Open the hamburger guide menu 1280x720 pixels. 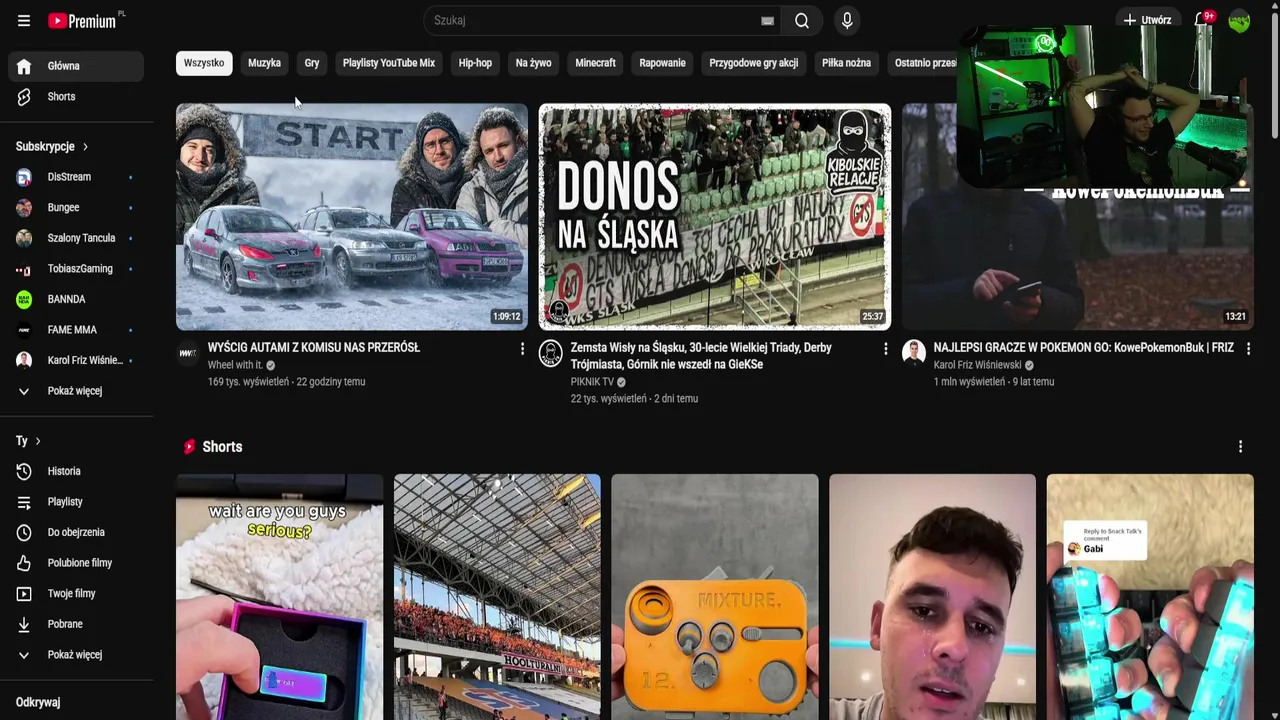tap(24, 20)
